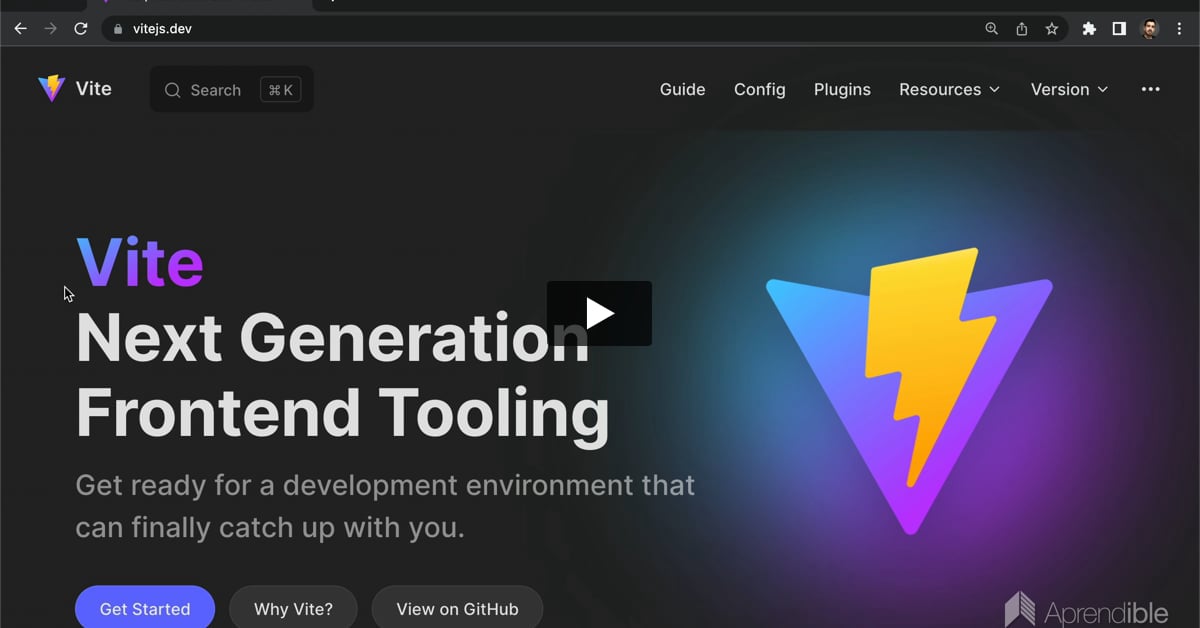Open the extra ••• menu in header
Screen dimensions: 1200x628
click(1151, 89)
